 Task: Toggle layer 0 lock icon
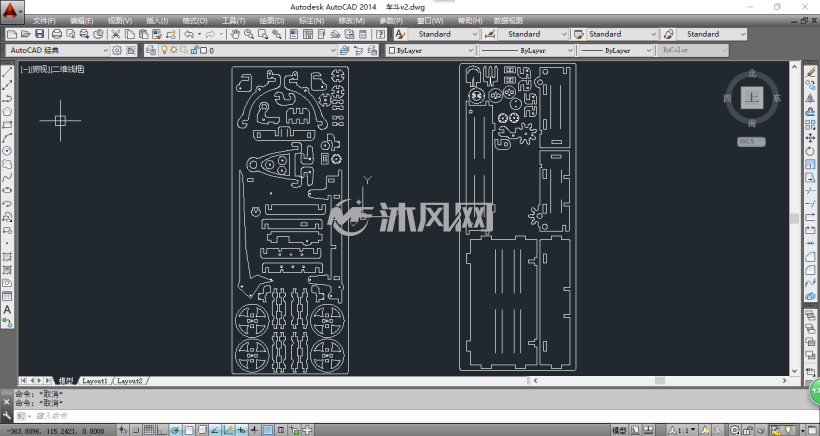click(195, 50)
